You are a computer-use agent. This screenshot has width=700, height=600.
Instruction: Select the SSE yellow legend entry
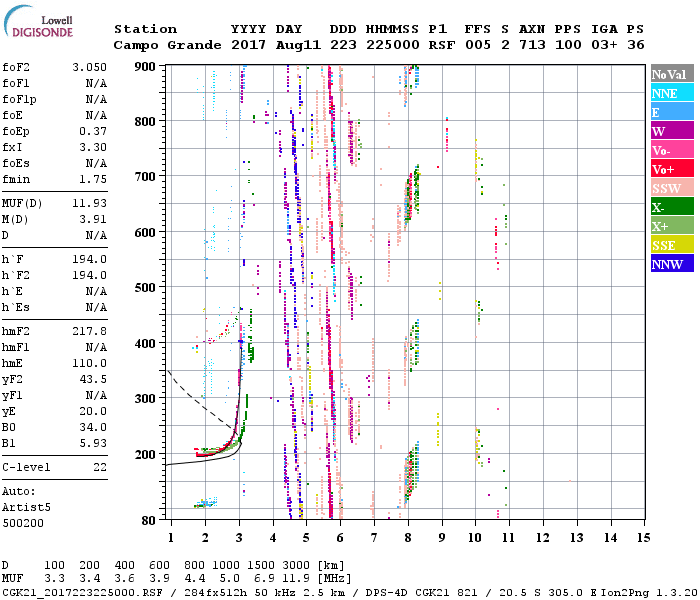click(x=670, y=245)
